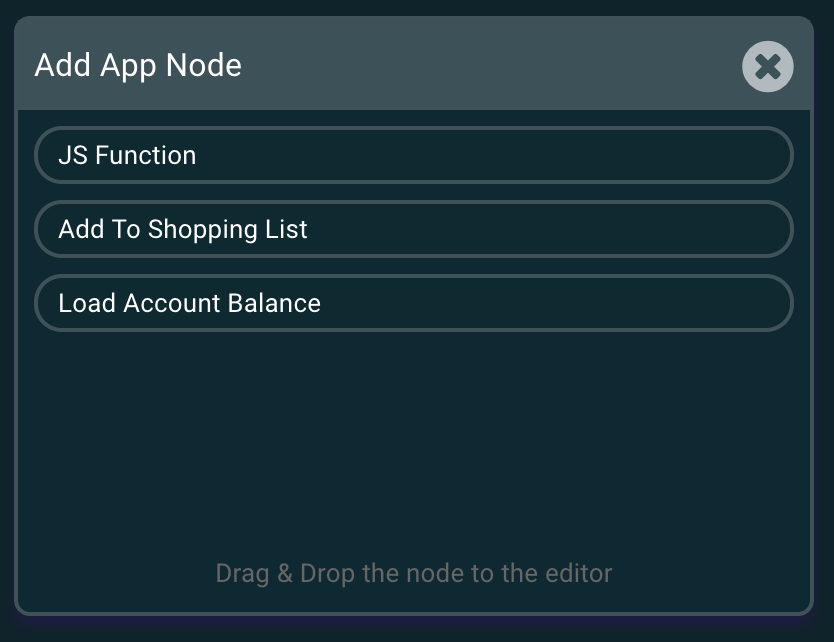Click the empty area below node list
This screenshot has width=834, height=642.
click(x=414, y=440)
